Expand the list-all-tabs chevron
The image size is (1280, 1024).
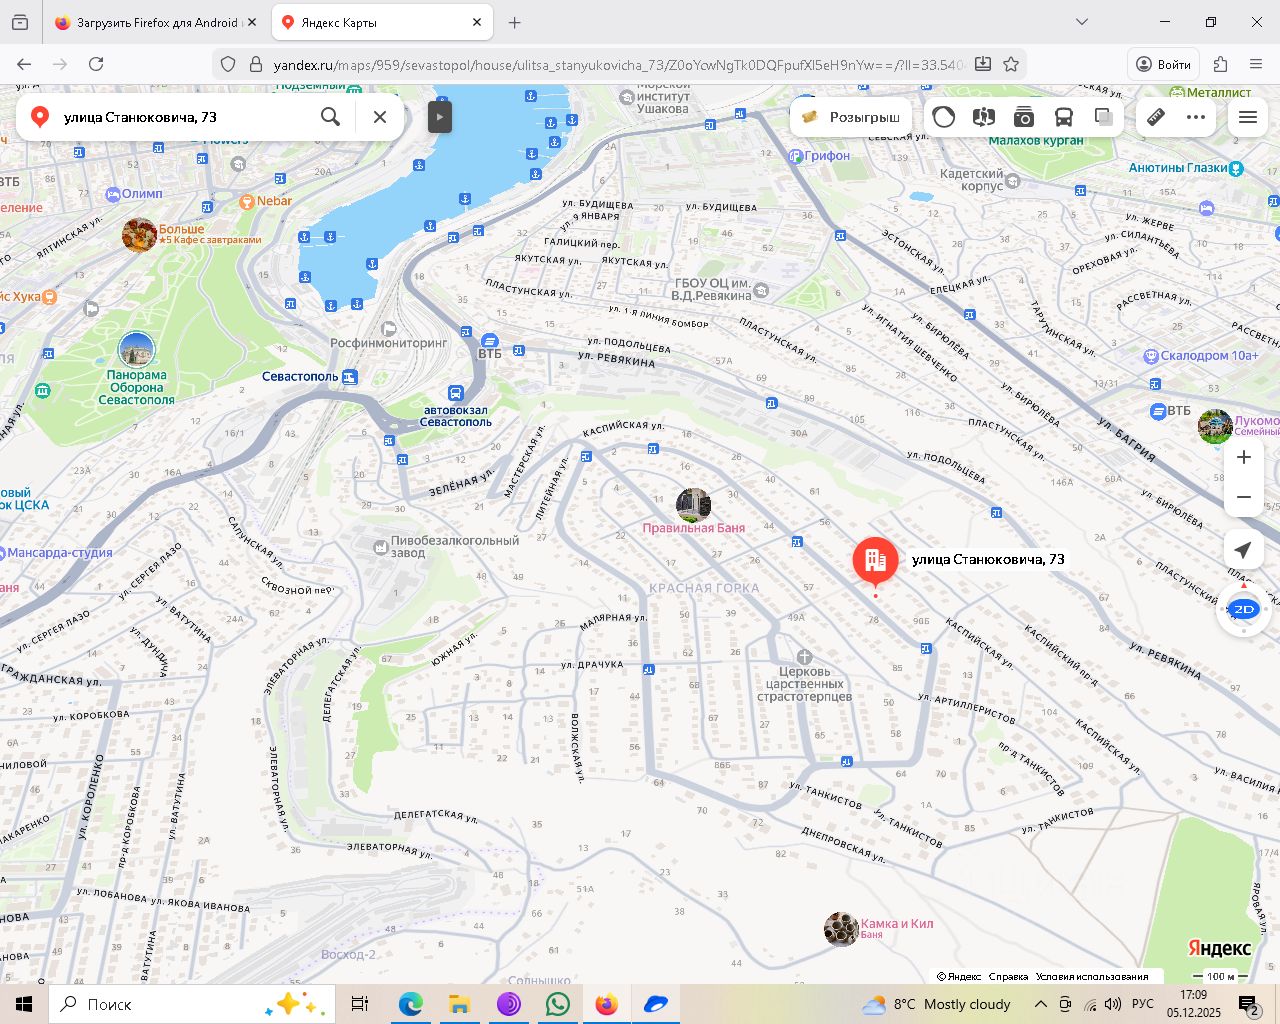click(1081, 22)
